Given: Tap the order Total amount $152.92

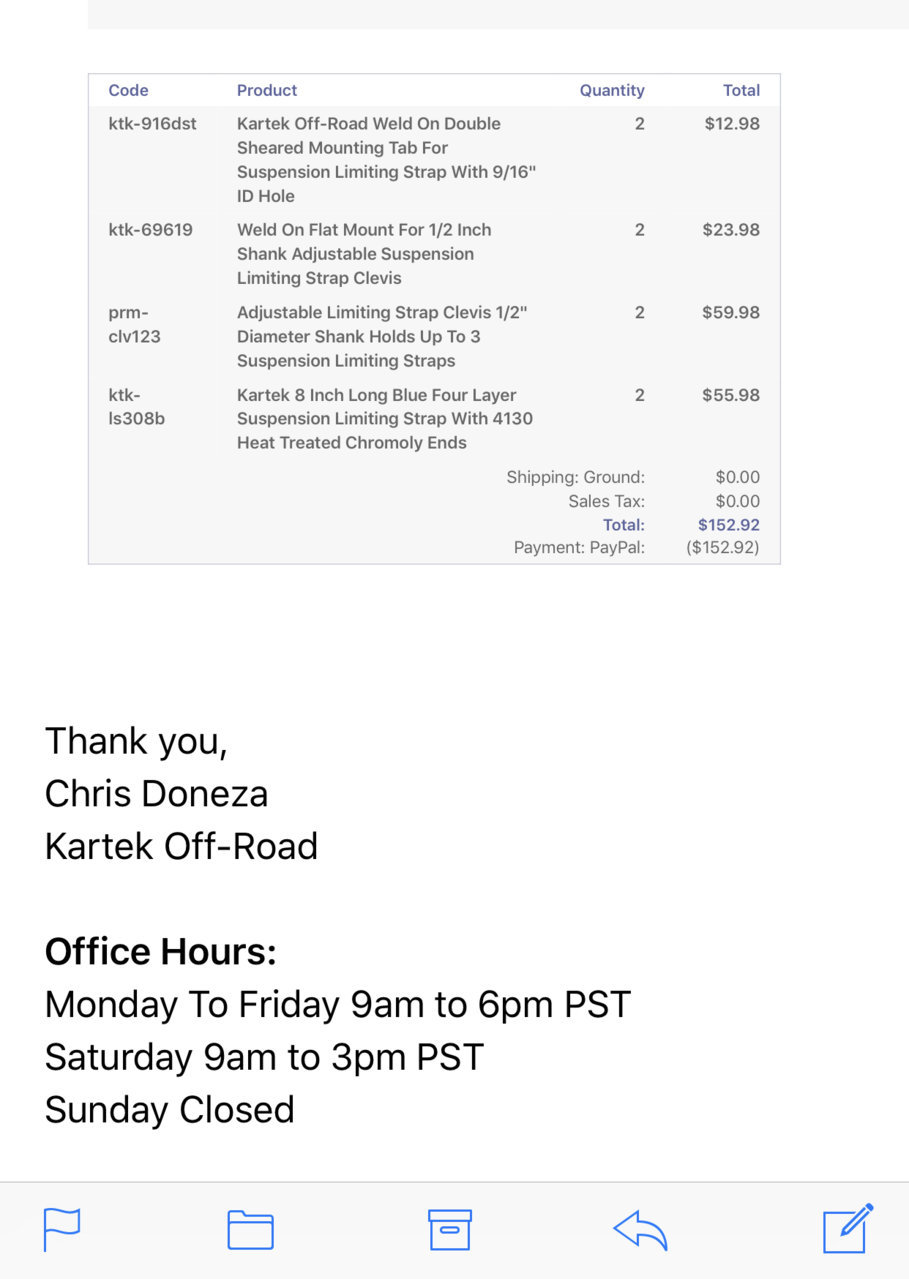Looking at the screenshot, I should pyautogui.click(x=729, y=525).
